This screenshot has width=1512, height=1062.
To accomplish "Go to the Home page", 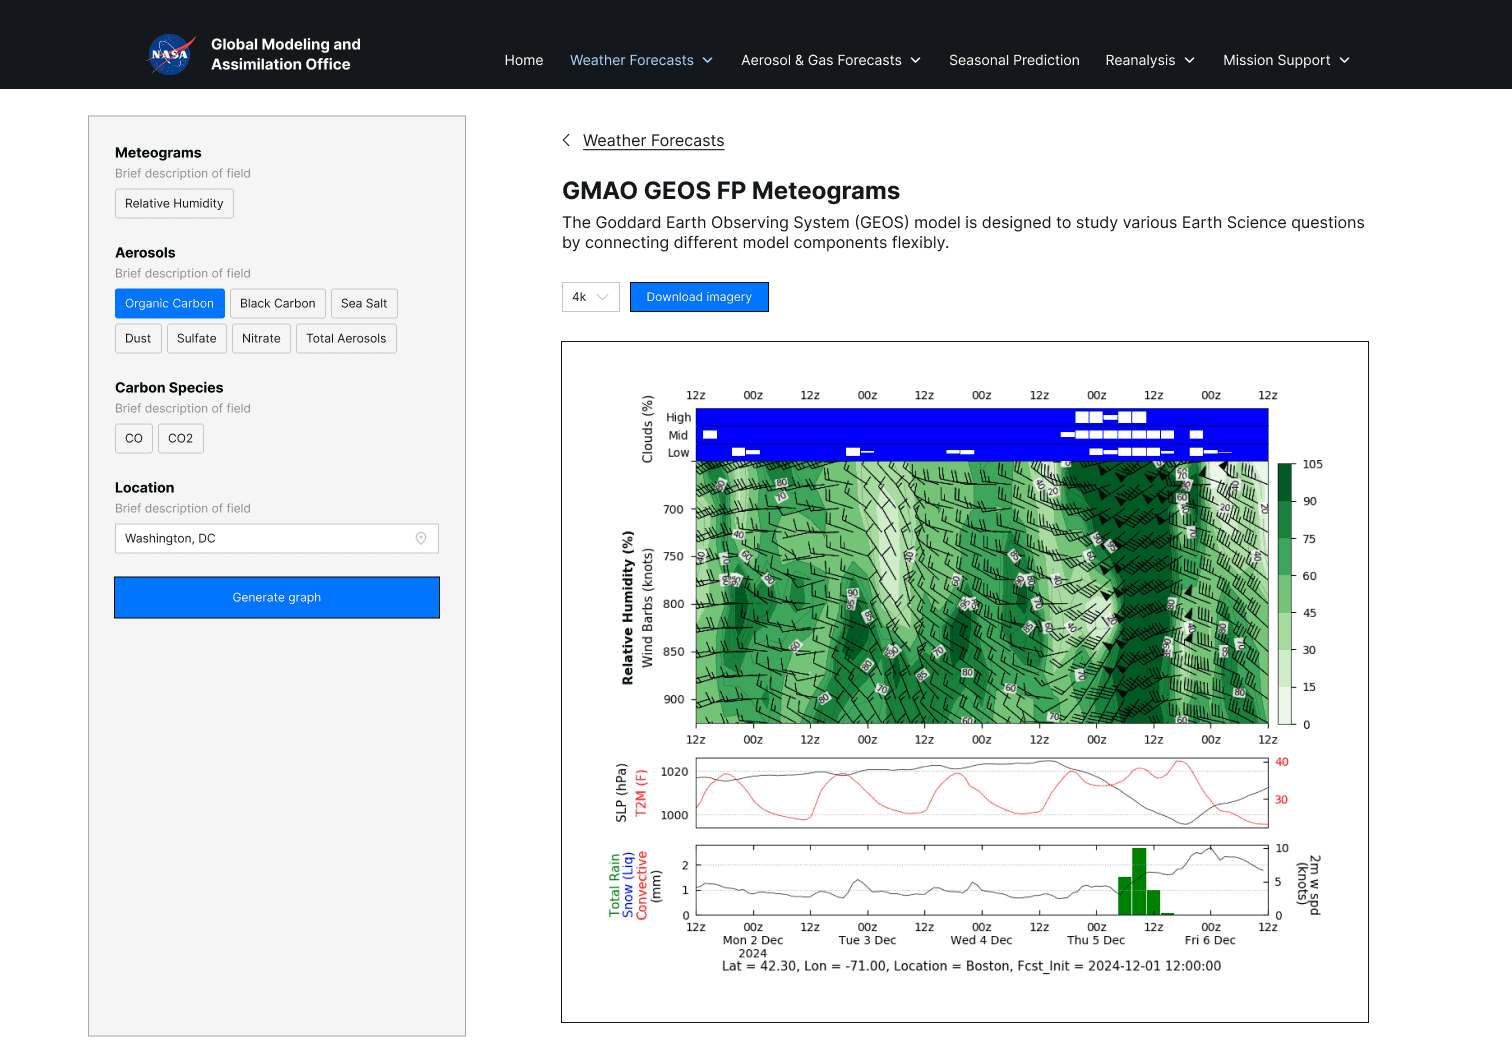I will point(524,61).
